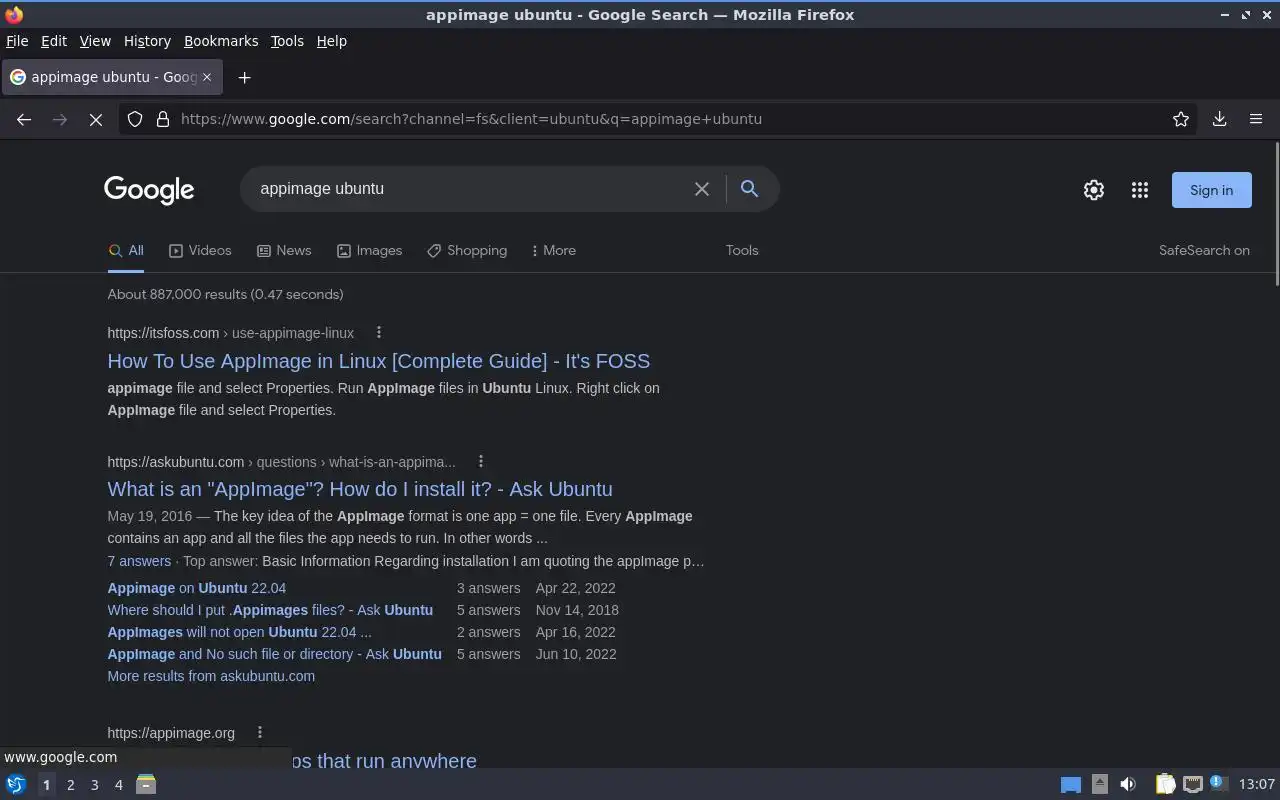Image resolution: width=1280 pixels, height=800 pixels.
Task: Switch to Videos results tab
Action: tap(200, 250)
